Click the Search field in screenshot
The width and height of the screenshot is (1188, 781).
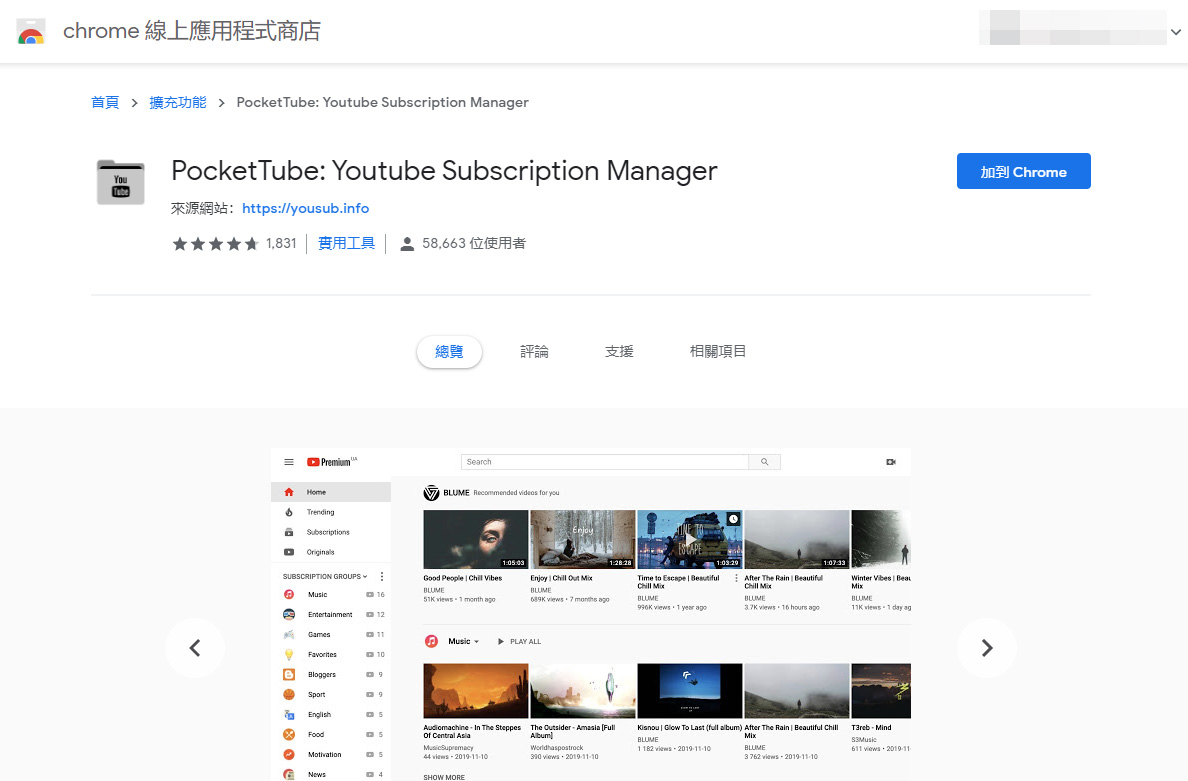coord(605,462)
